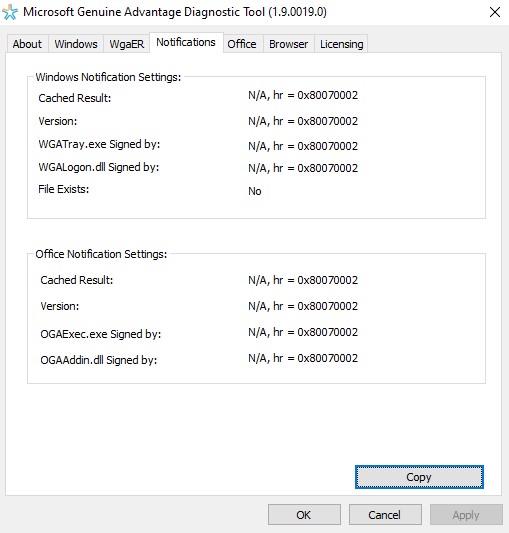Click the Windows Version label
The image size is (509, 533).
(58, 121)
